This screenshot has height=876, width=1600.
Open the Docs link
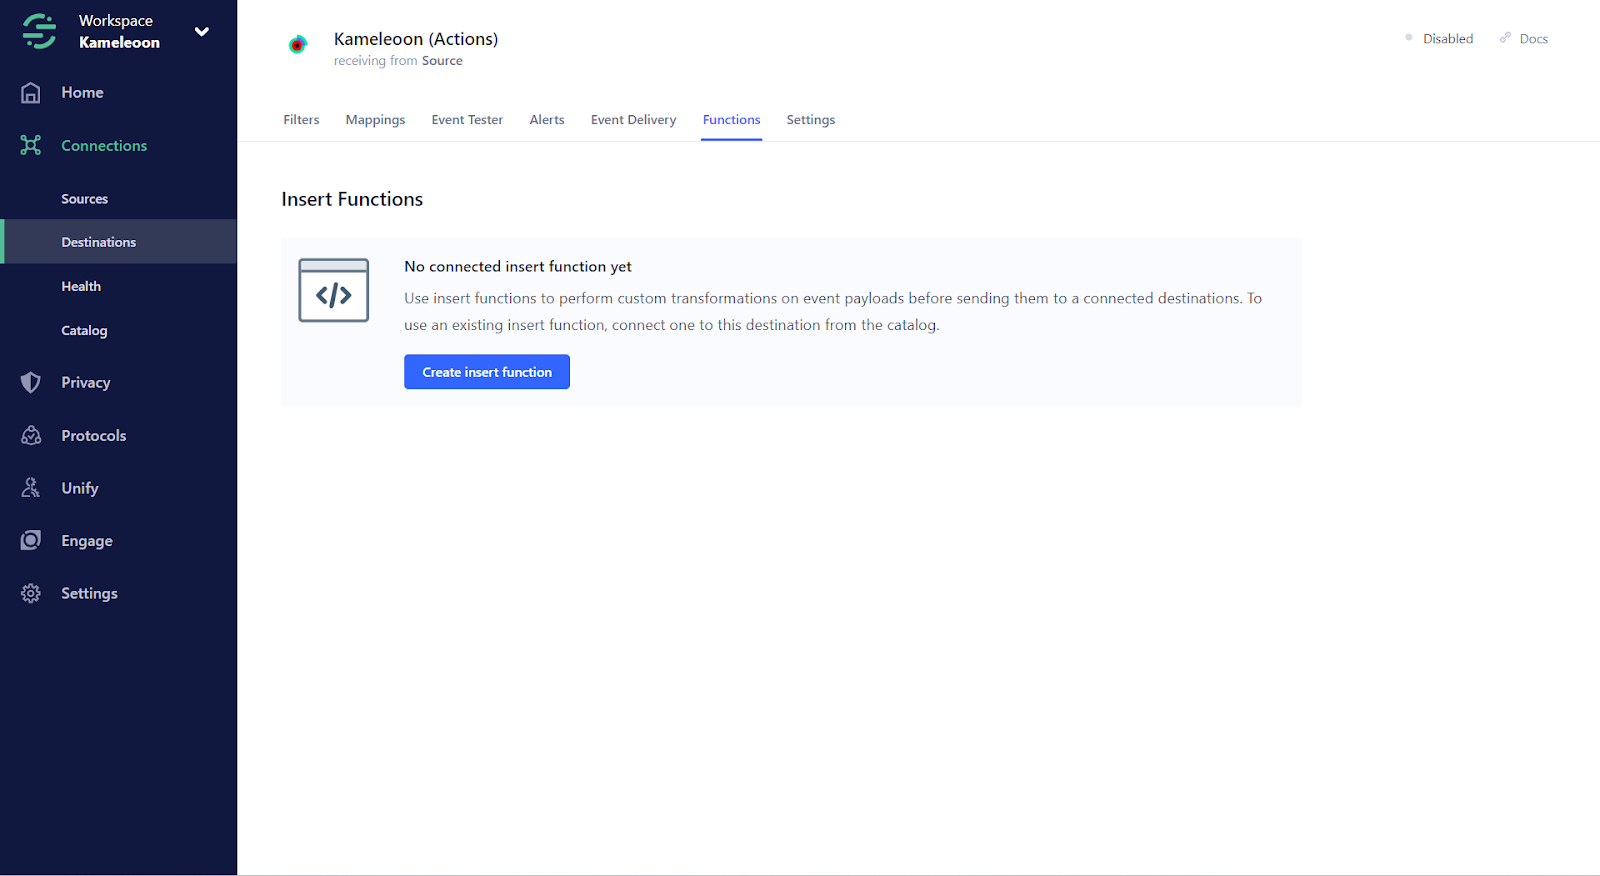click(x=1533, y=39)
